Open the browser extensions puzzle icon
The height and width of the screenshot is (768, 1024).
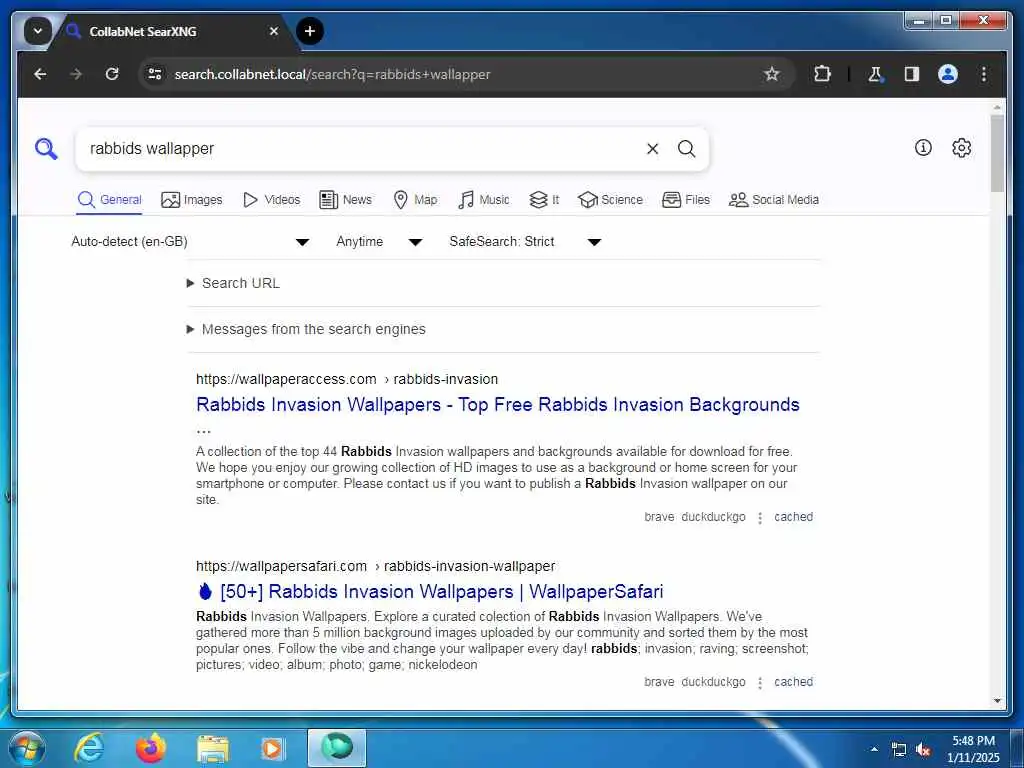pos(822,74)
